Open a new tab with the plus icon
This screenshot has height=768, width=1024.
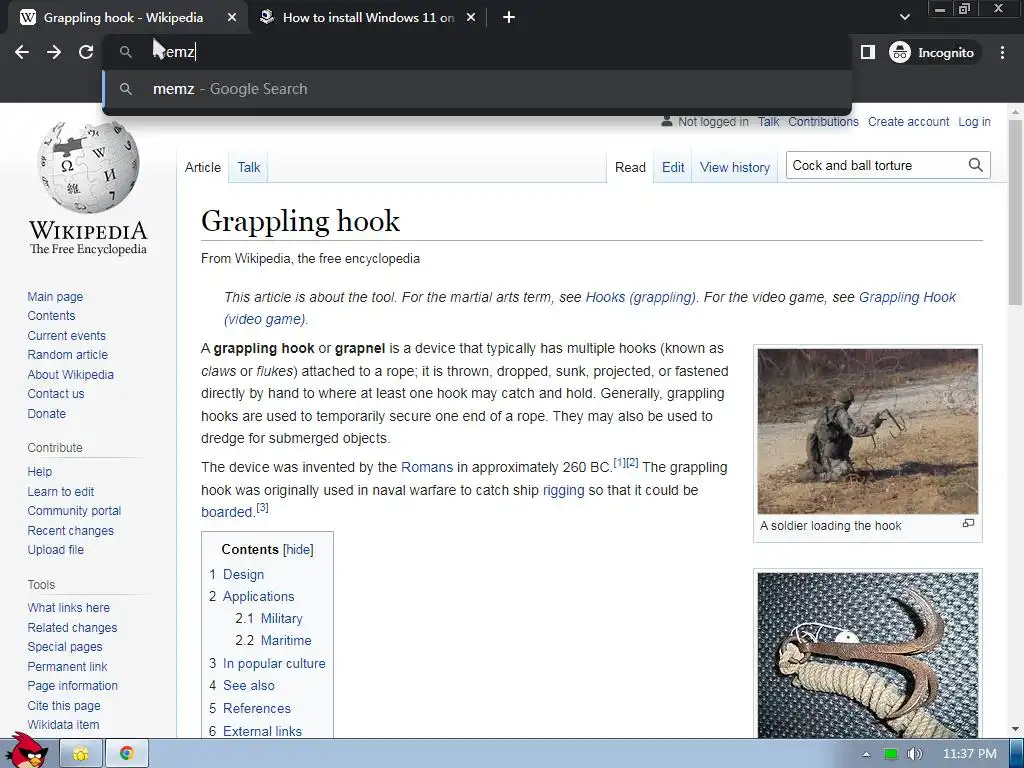[509, 18]
